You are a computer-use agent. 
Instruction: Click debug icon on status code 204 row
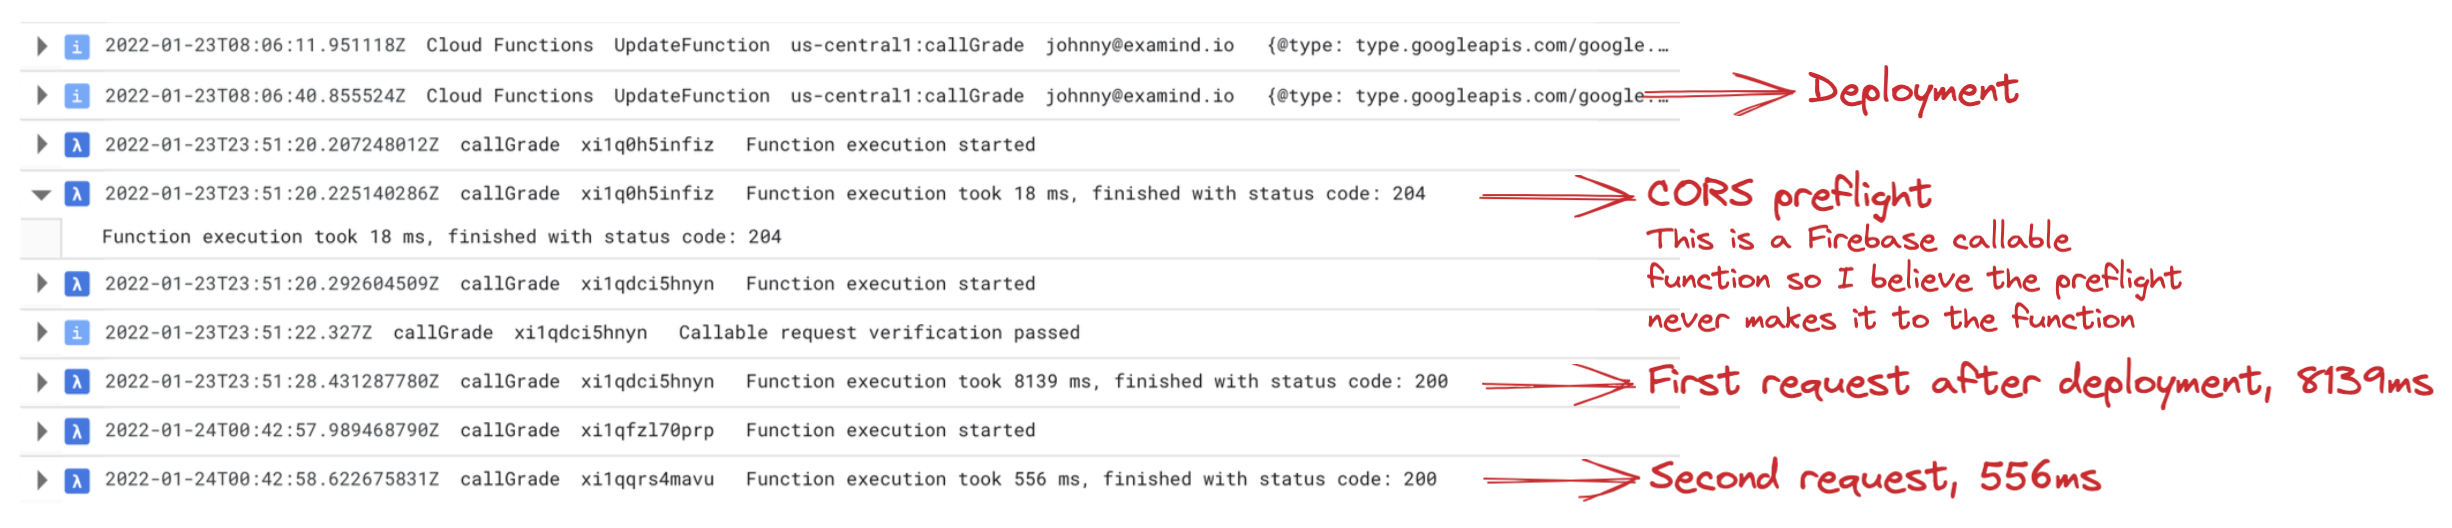tap(77, 194)
